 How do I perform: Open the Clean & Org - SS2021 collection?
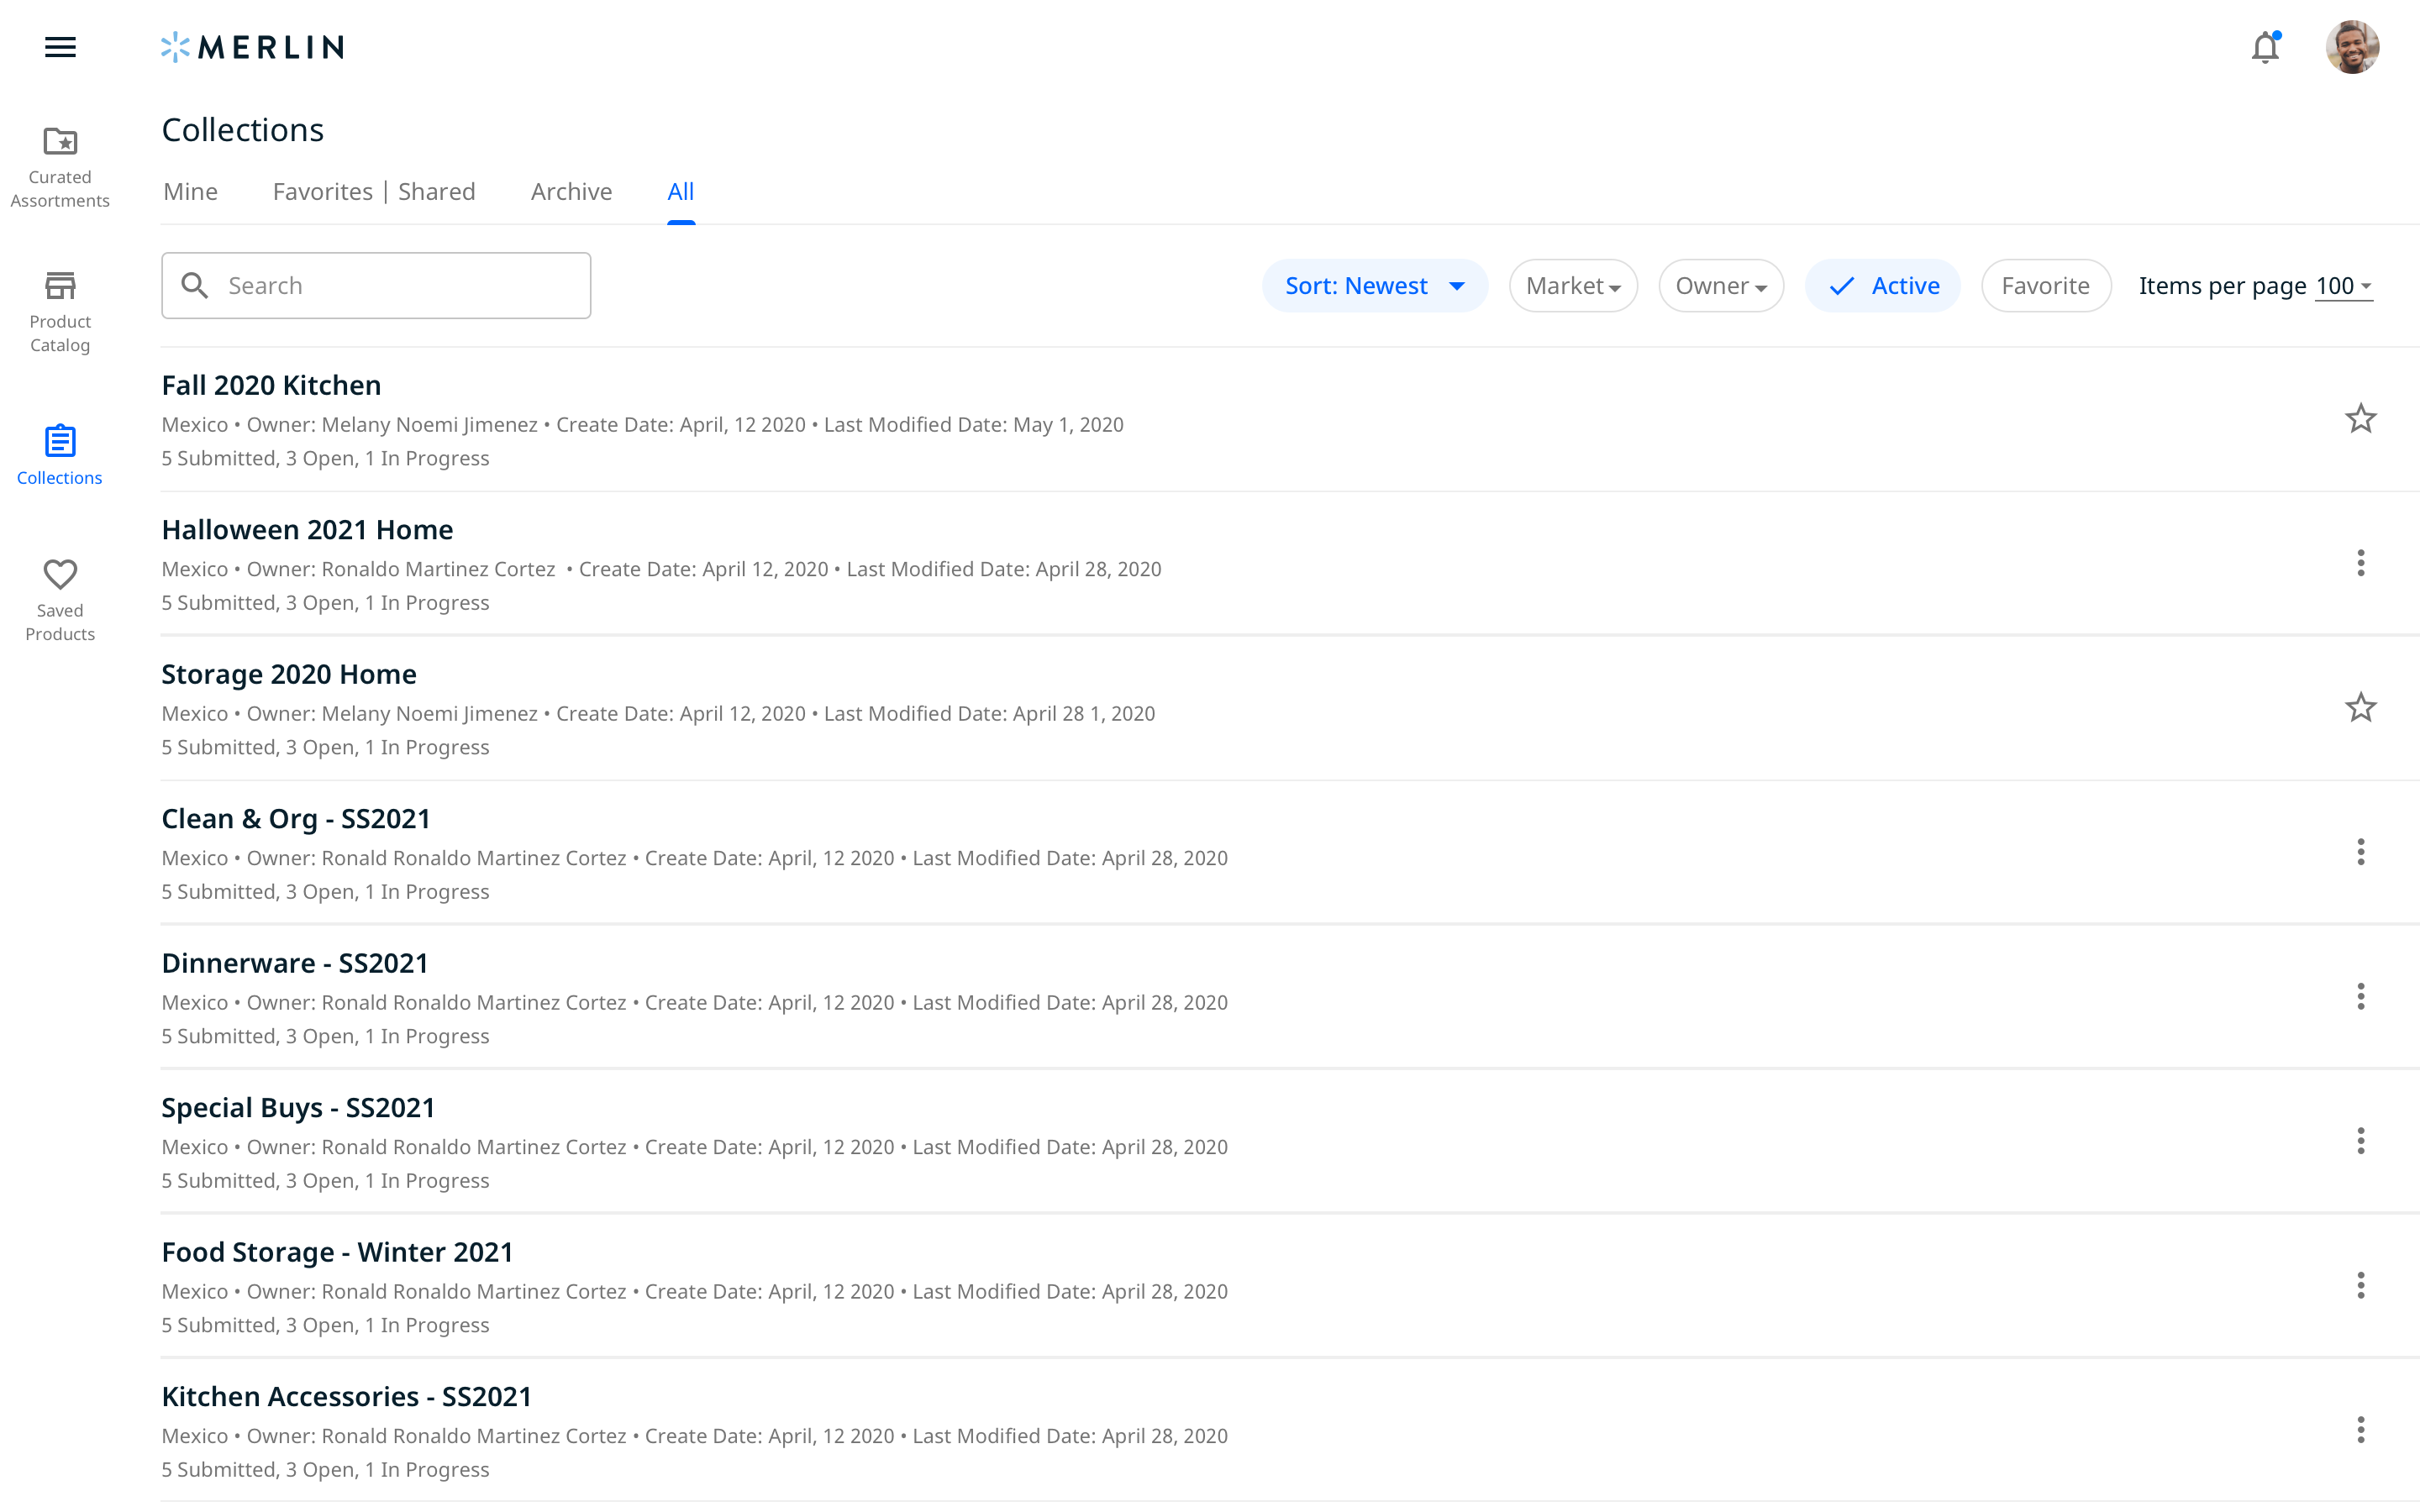[296, 818]
